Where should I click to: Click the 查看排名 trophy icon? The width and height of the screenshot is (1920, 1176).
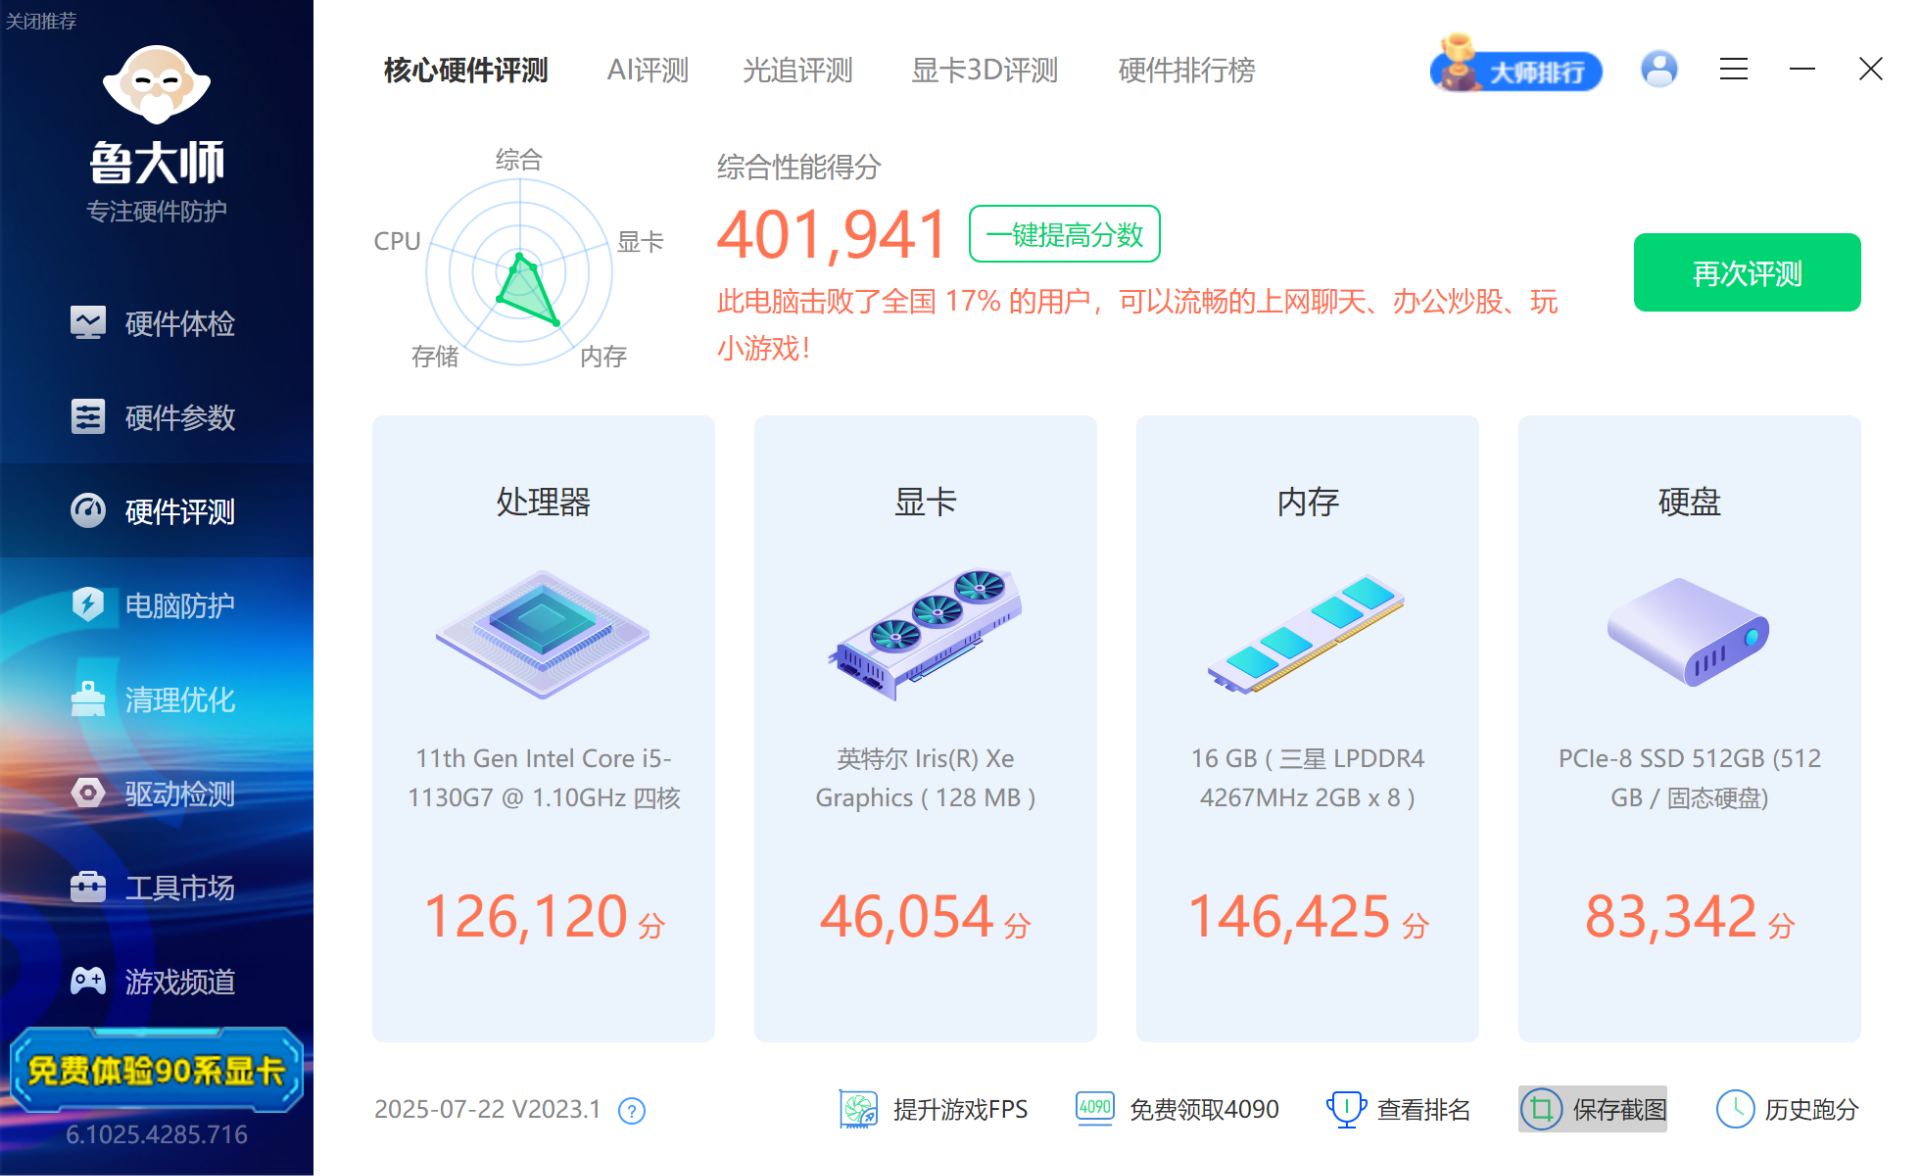(x=1346, y=1109)
